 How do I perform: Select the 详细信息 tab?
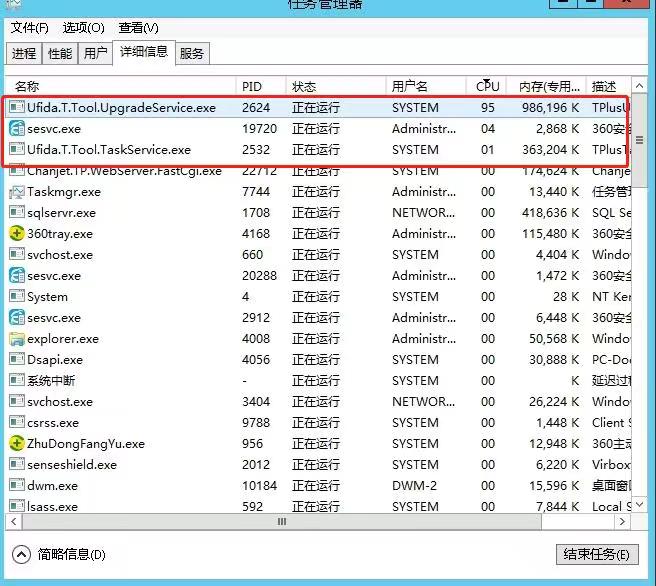[x=144, y=52]
